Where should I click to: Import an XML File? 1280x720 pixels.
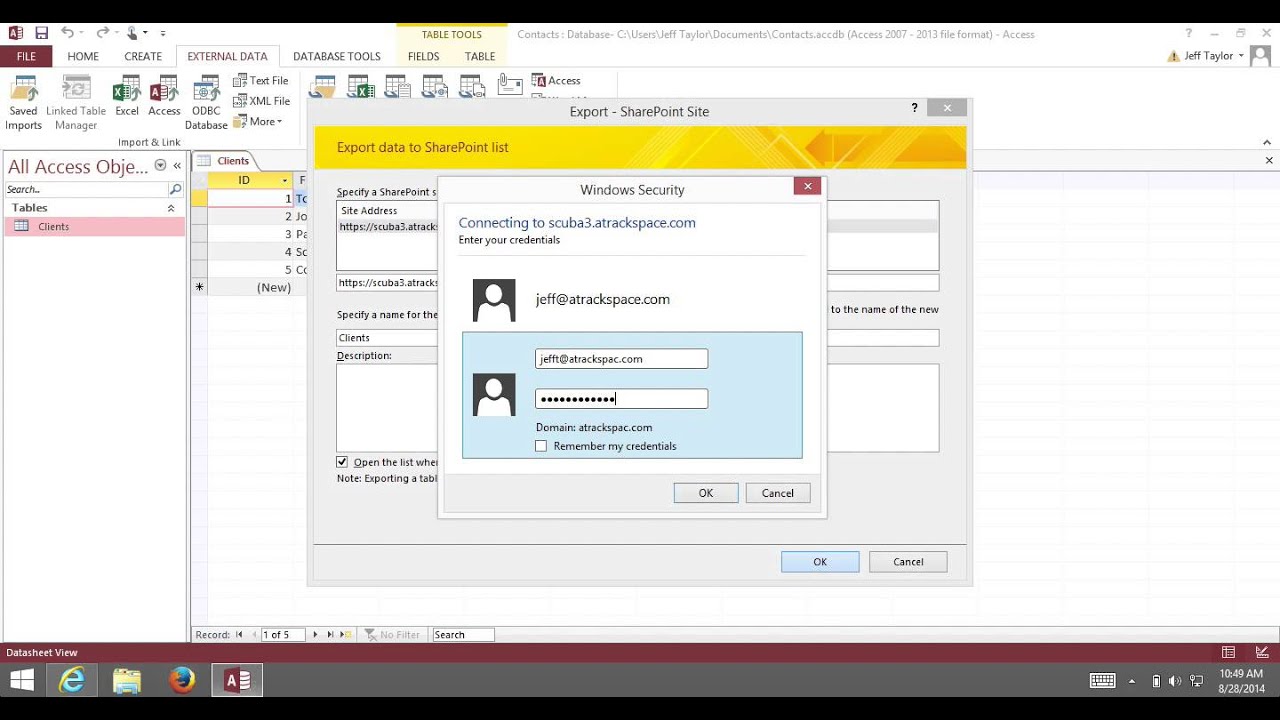261,101
